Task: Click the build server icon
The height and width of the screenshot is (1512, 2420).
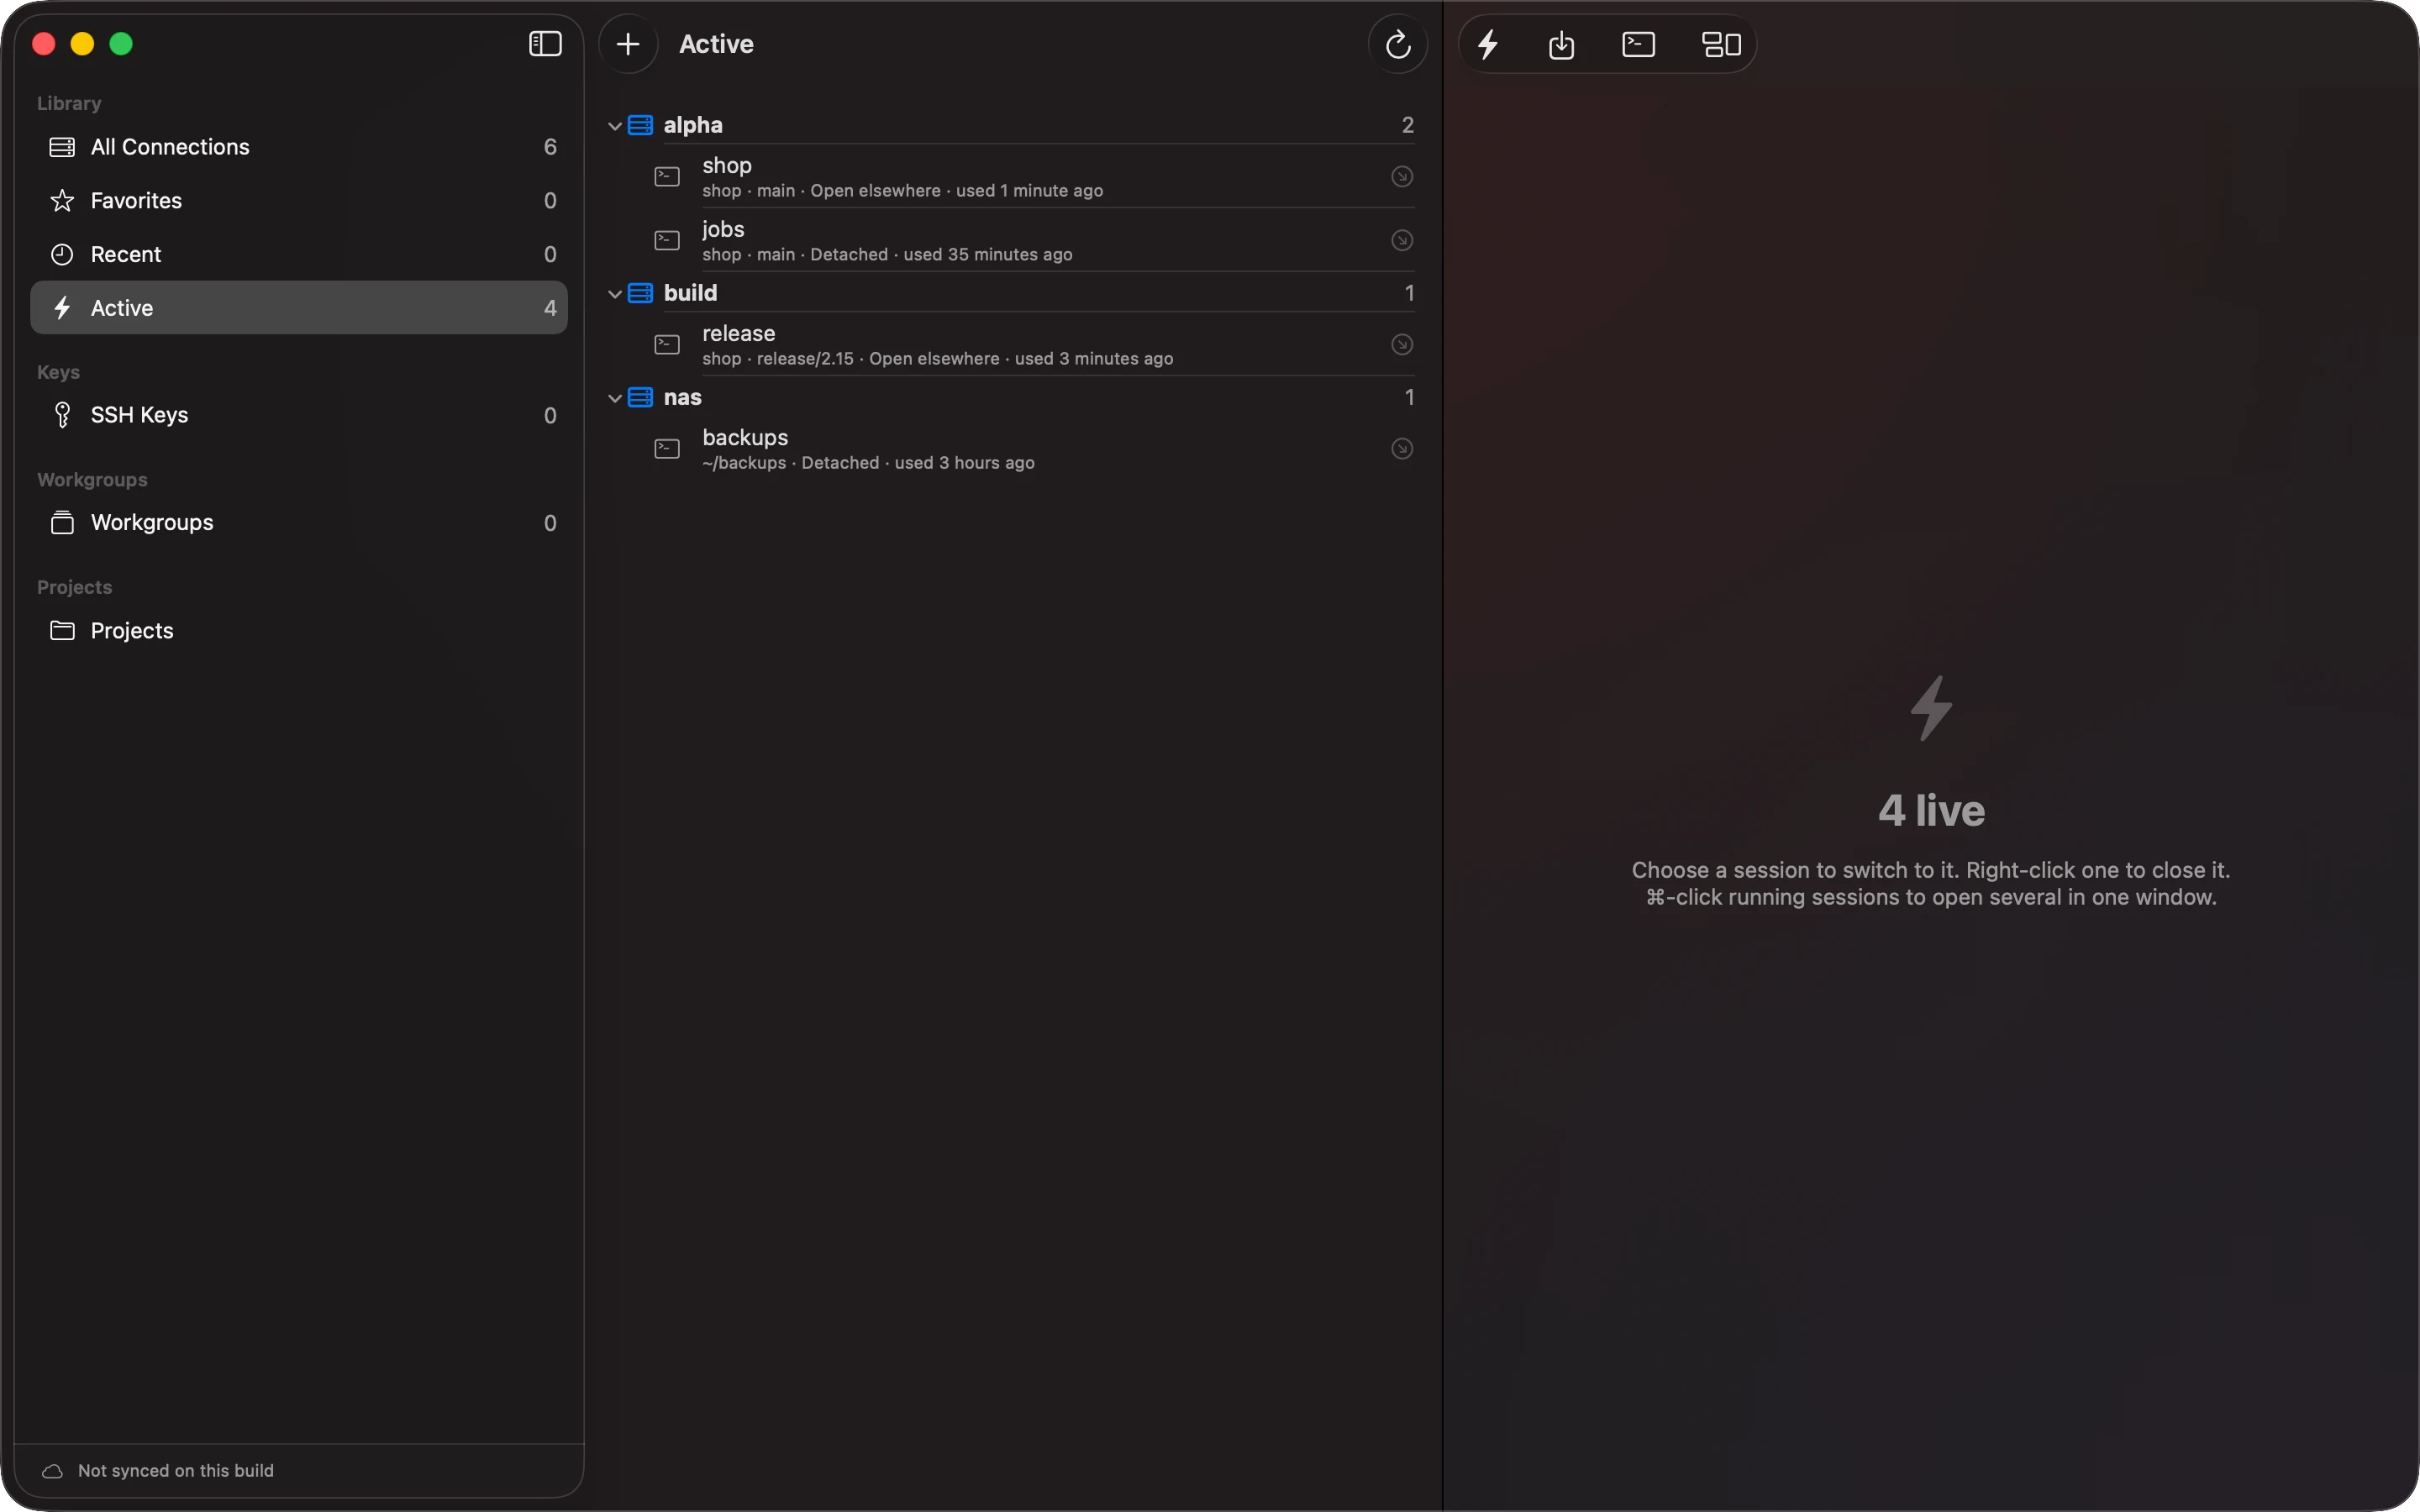Action: (640, 293)
